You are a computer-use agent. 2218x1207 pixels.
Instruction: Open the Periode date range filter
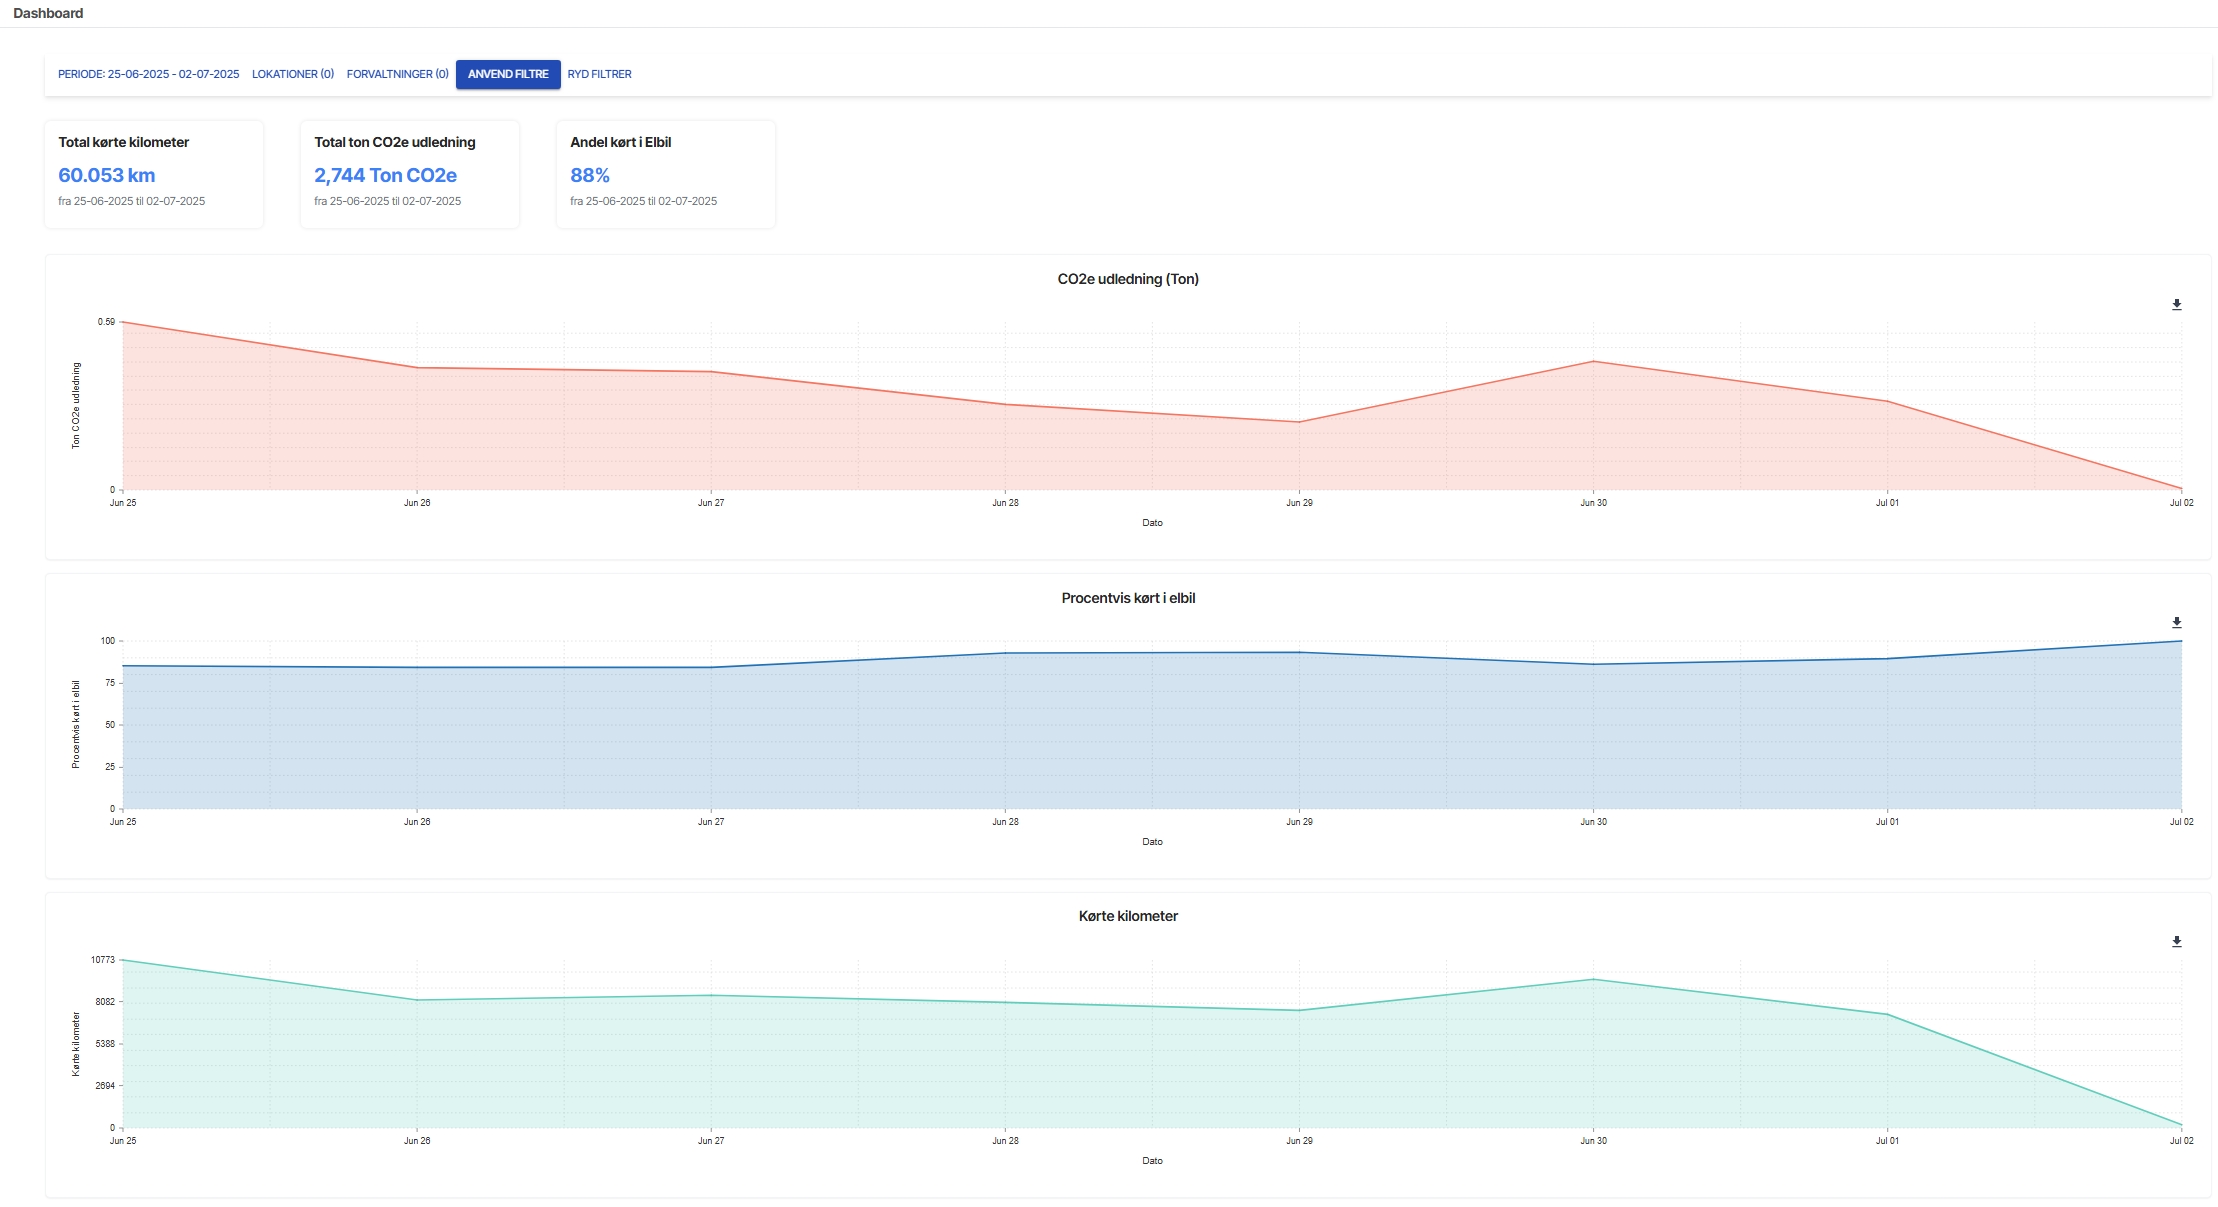coord(148,74)
